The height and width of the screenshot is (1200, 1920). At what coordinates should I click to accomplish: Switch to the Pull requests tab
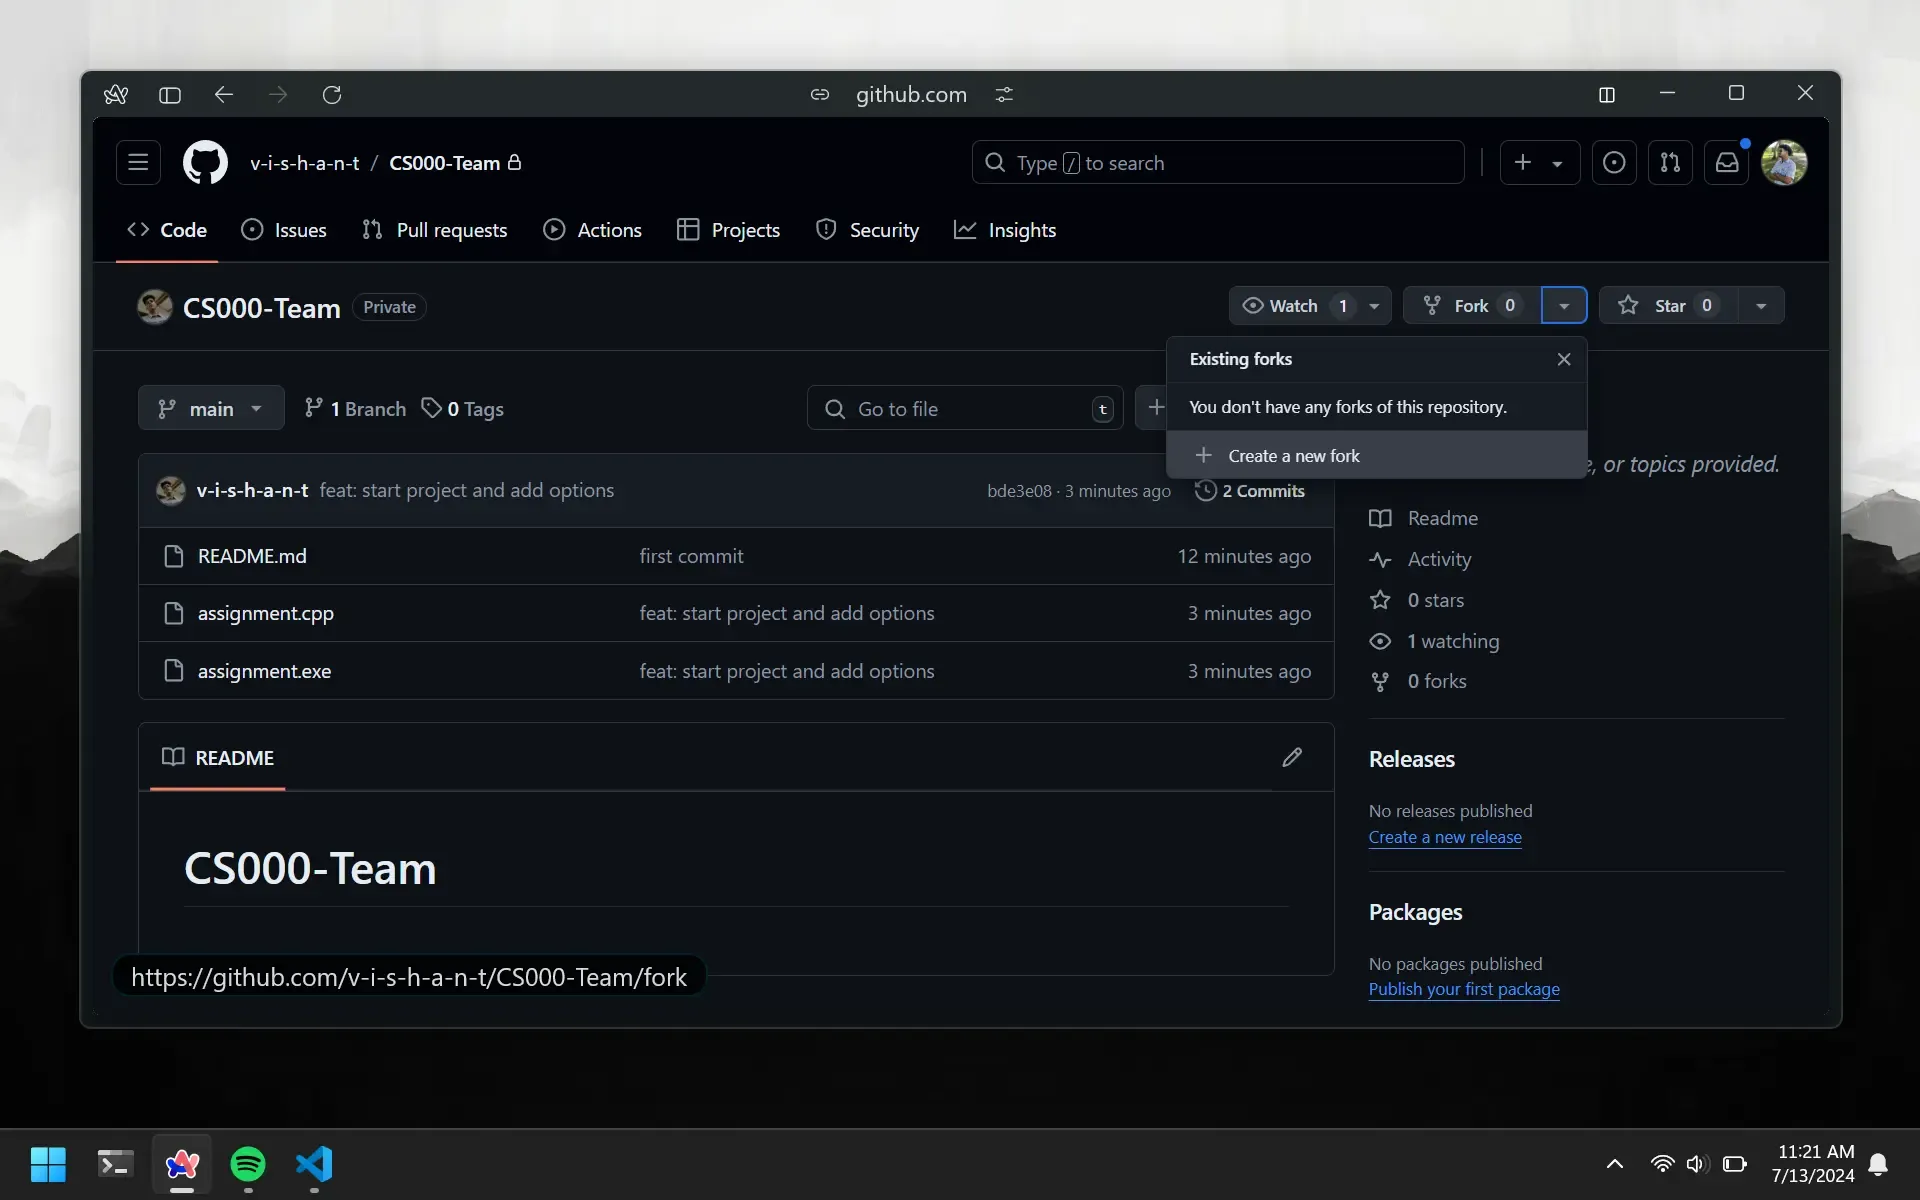[x=435, y=230]
